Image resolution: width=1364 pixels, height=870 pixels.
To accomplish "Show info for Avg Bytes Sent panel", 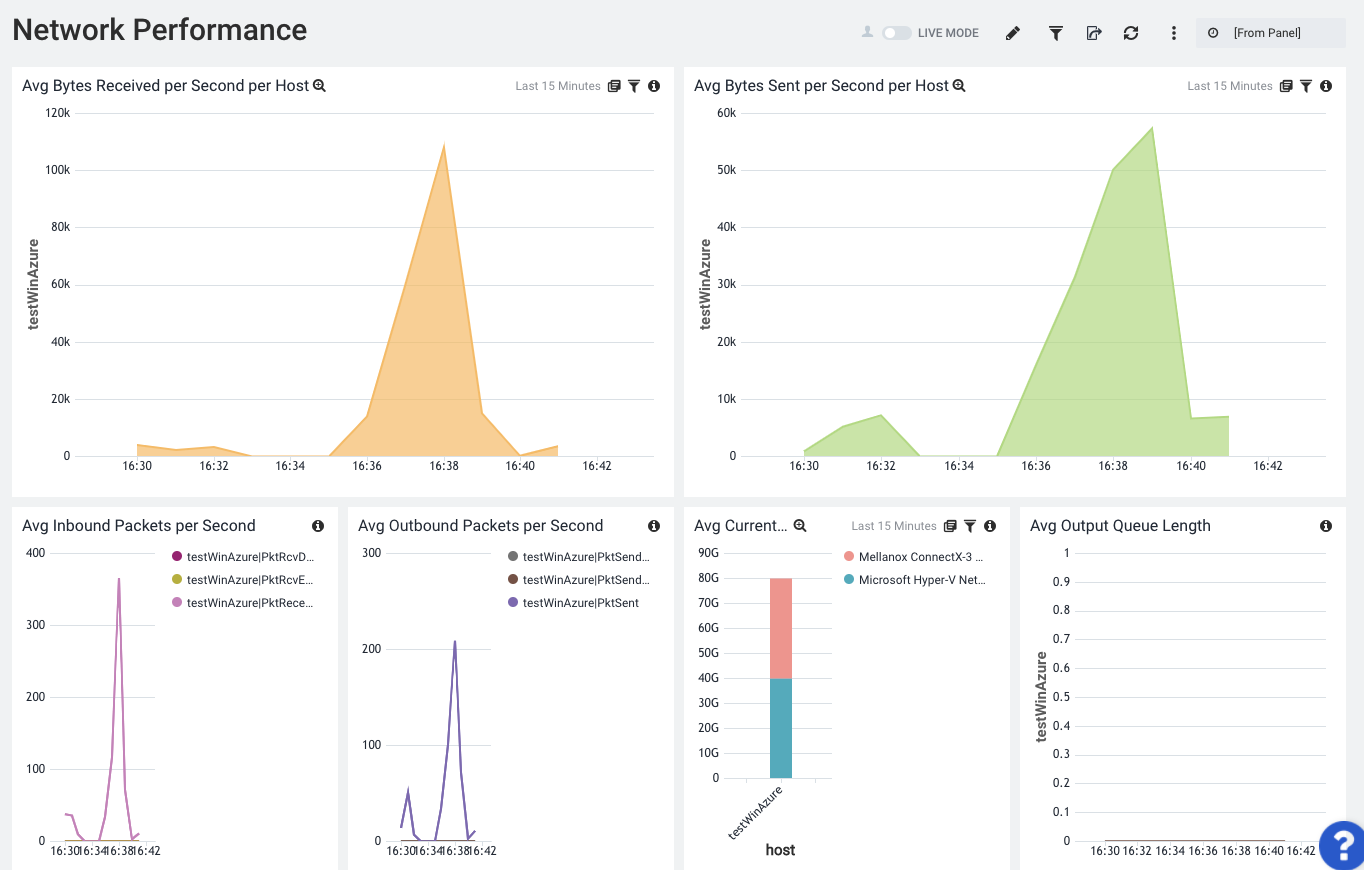I will click(x=1326, y=86).
